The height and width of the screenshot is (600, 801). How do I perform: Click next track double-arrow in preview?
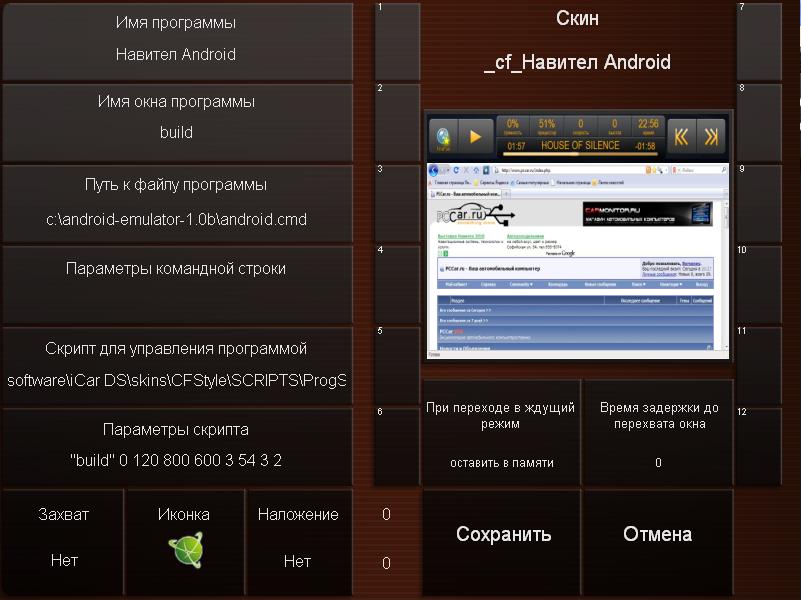pyautogui.click(x=710, y=137)
